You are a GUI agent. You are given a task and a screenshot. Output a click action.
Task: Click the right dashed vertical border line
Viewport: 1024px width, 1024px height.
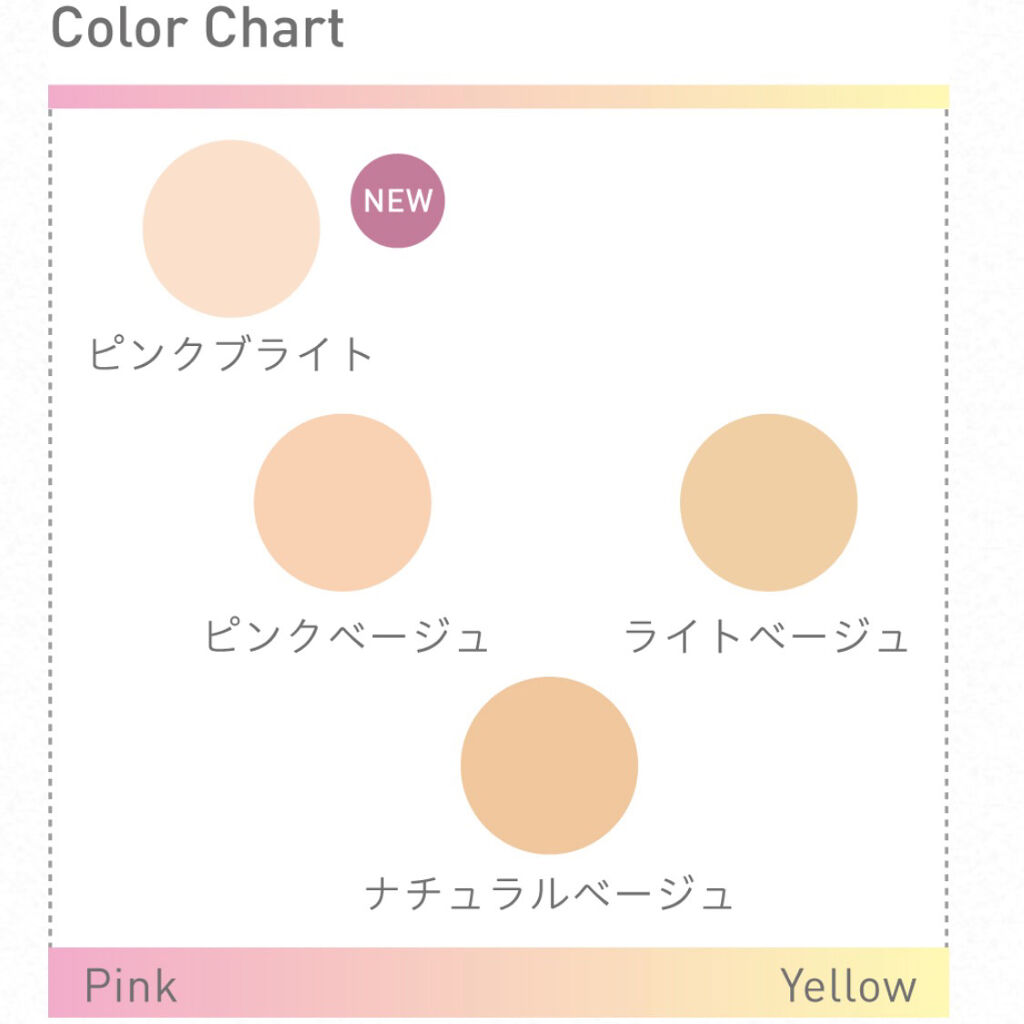coord(946,520)
